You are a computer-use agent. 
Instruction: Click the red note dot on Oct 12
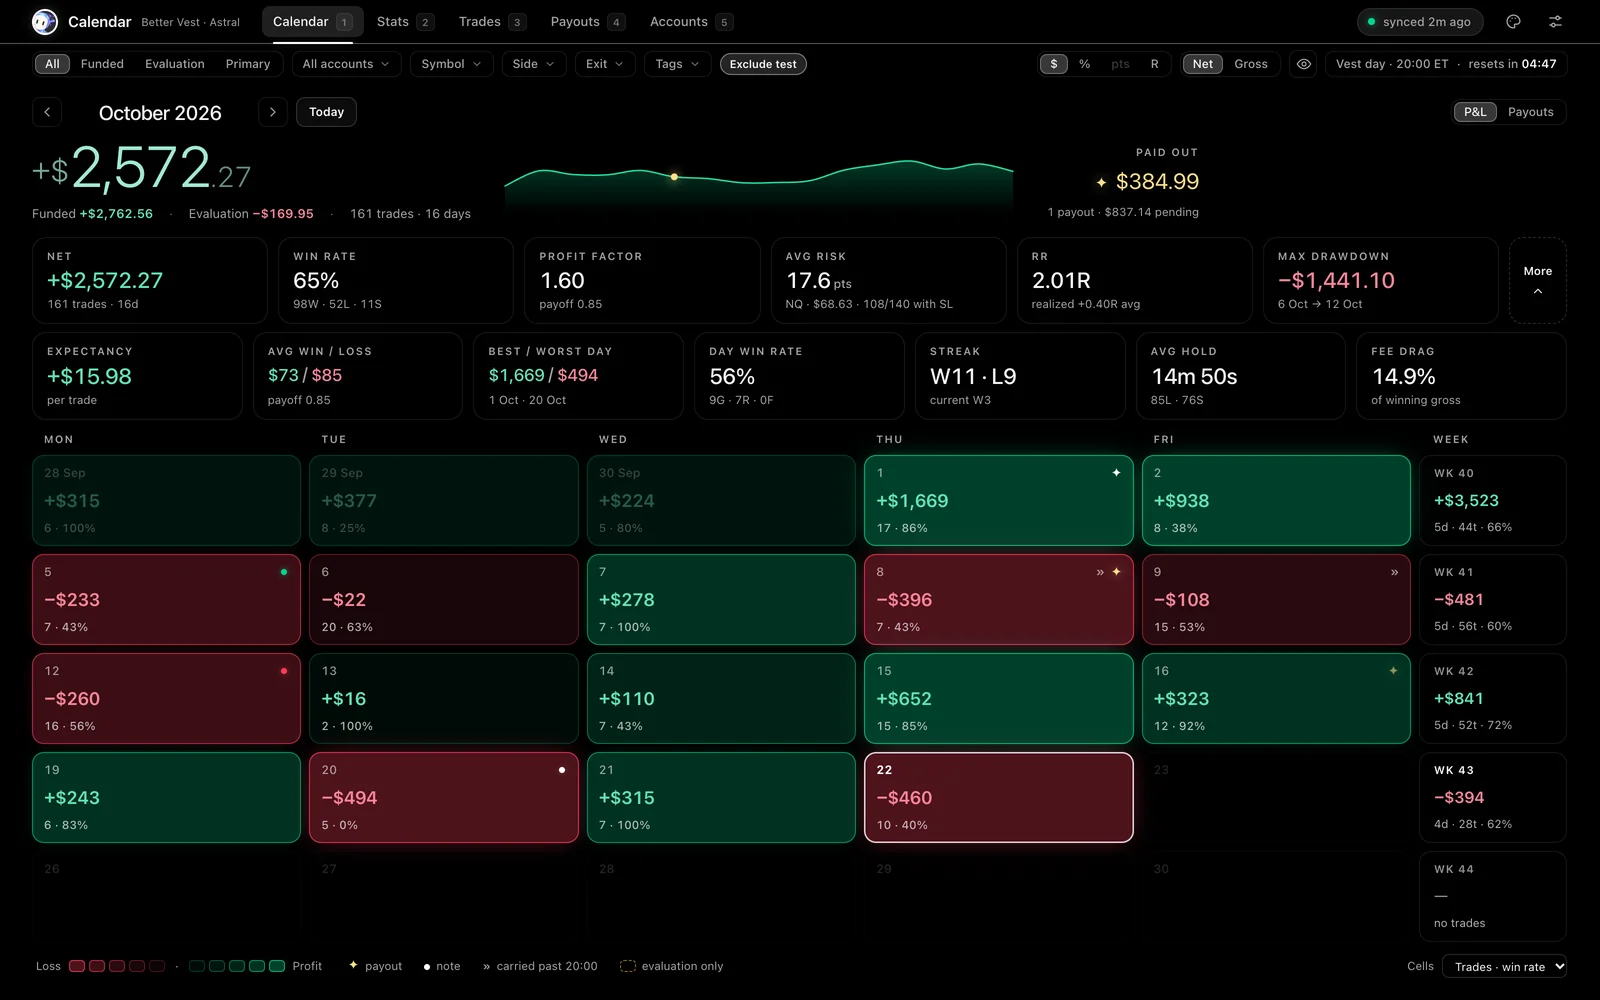(284, 671)
